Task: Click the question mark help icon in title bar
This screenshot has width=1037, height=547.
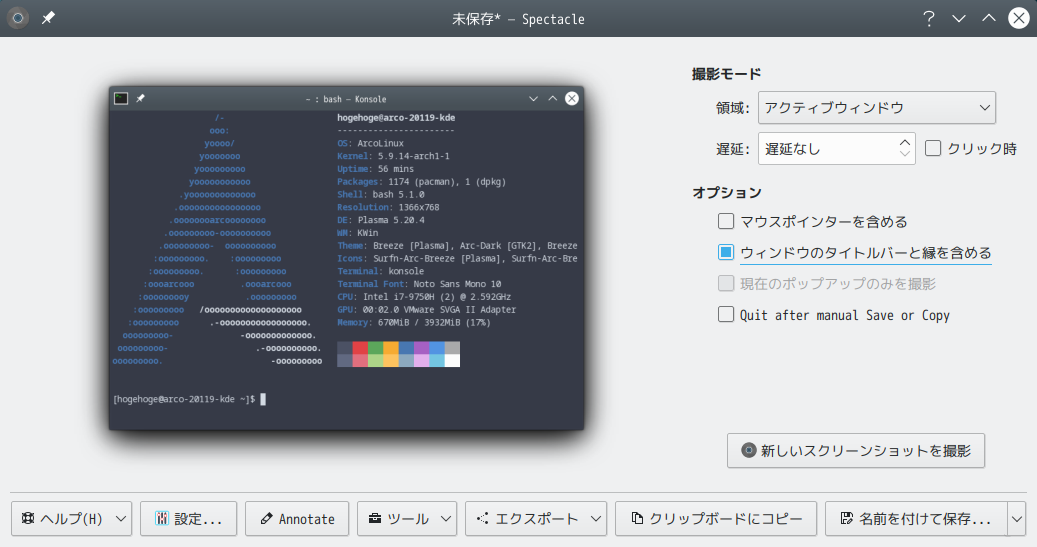Action: [x=929, y=18]
